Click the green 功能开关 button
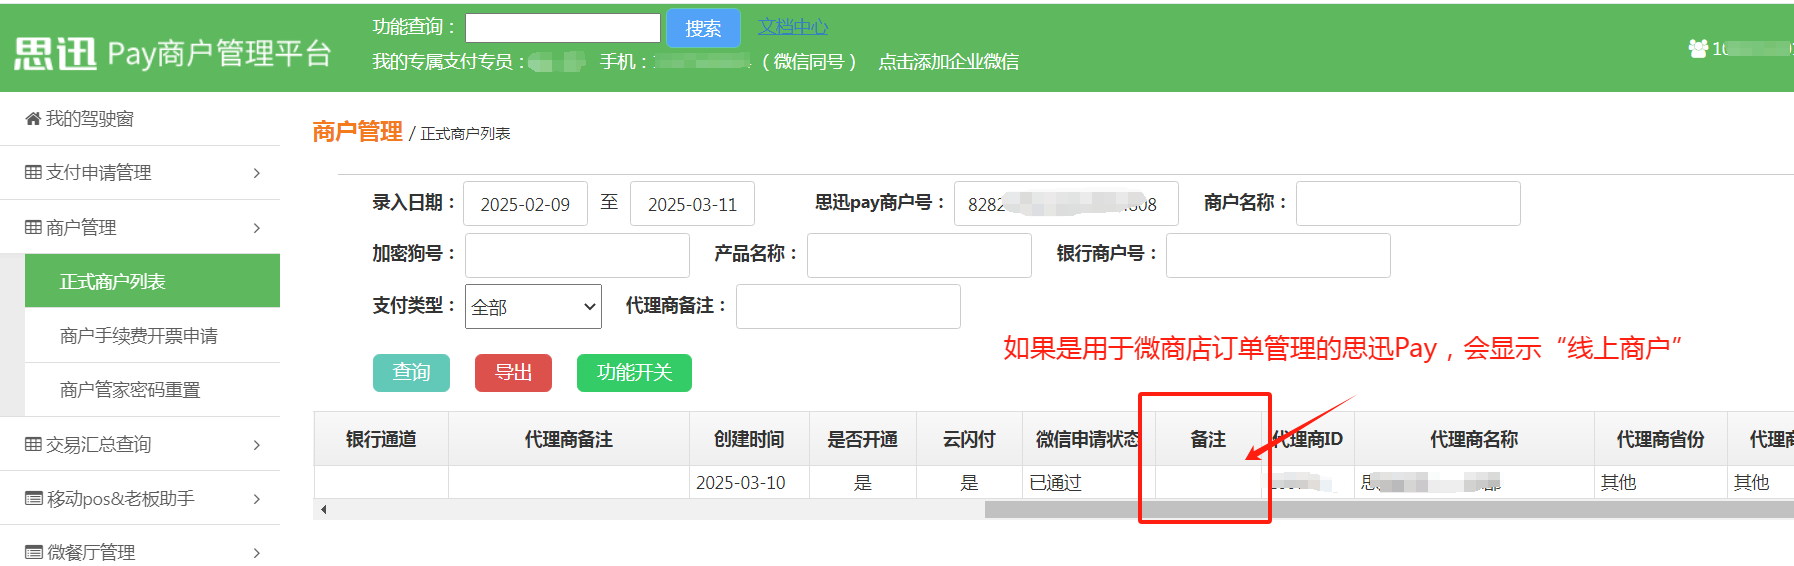The height and width of the screenshot is (566, 1794). pyautogui.click(x=634, y=373)
